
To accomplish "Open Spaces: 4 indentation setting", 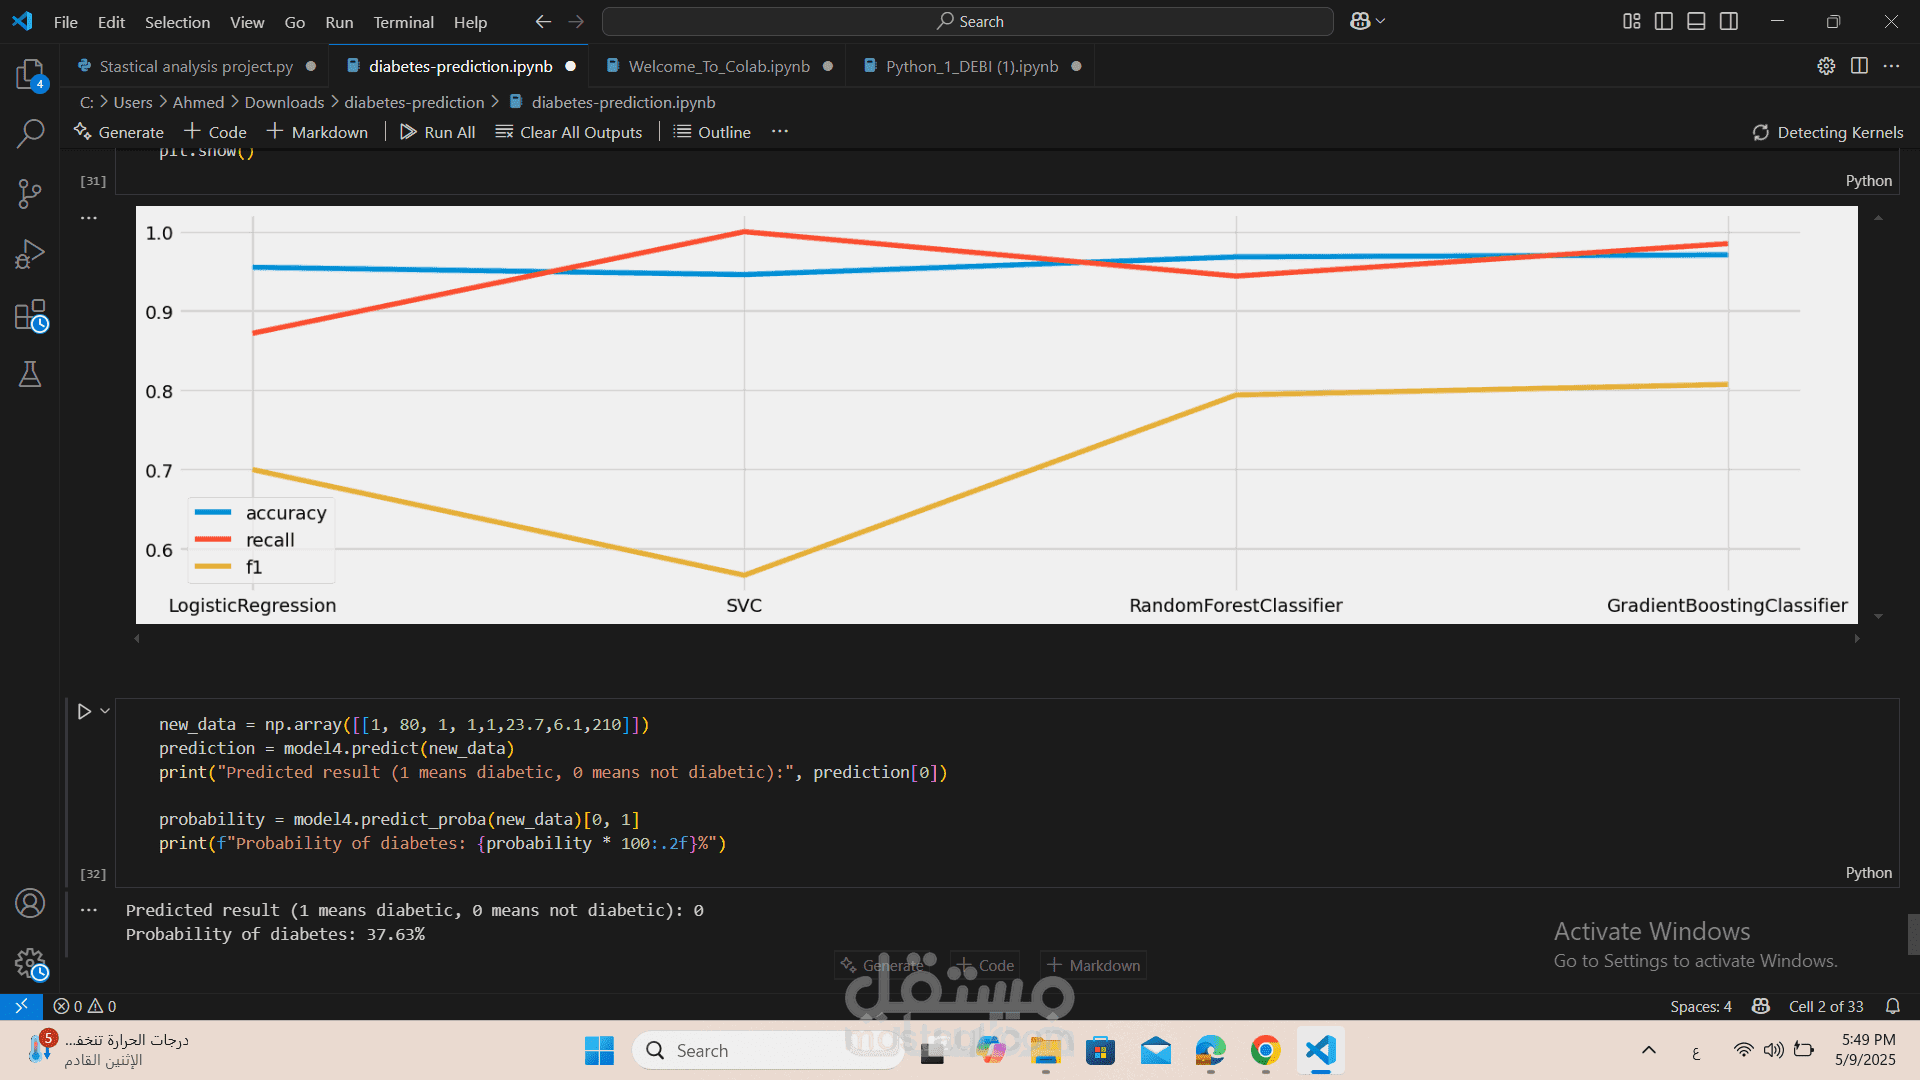I will pos(1700,1006).
